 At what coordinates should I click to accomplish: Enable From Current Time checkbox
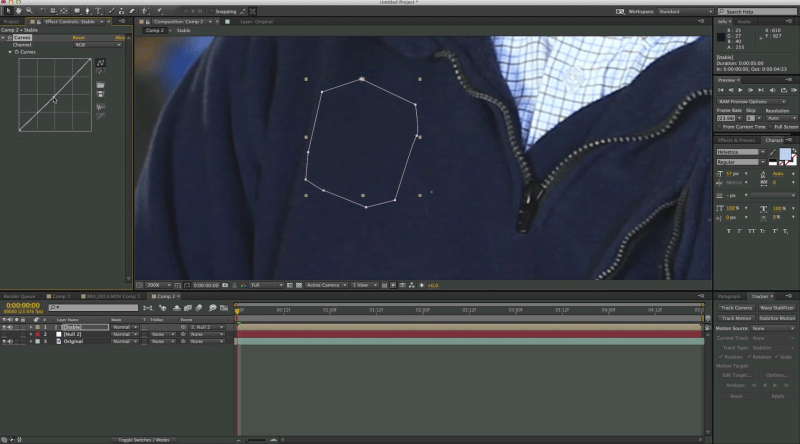719,127
